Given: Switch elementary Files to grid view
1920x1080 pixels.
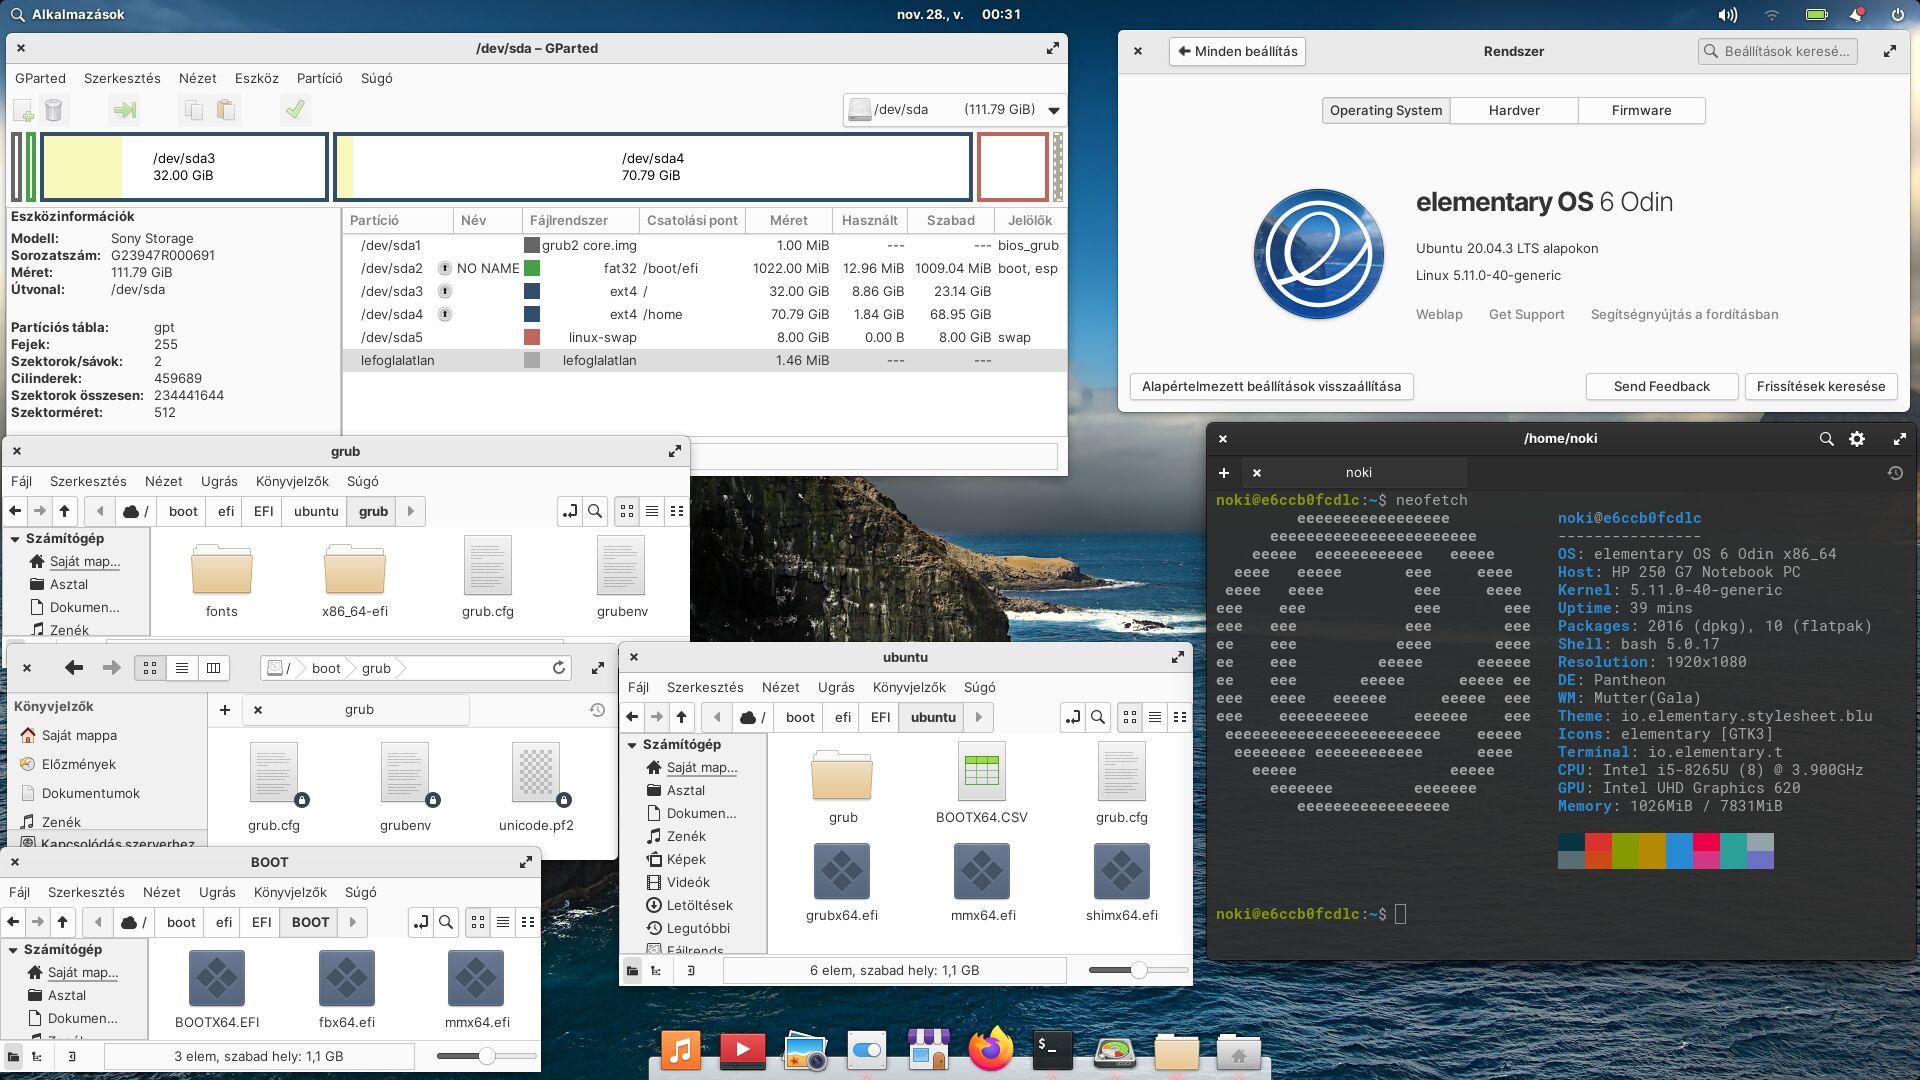Looking at the screenshot, I should pos(150,668).
